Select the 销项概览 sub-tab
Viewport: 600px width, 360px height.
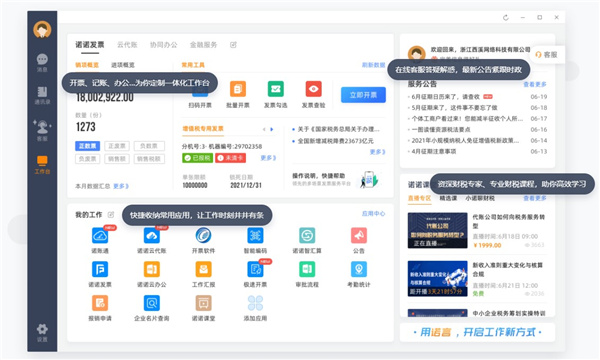[x=87, y=65]
